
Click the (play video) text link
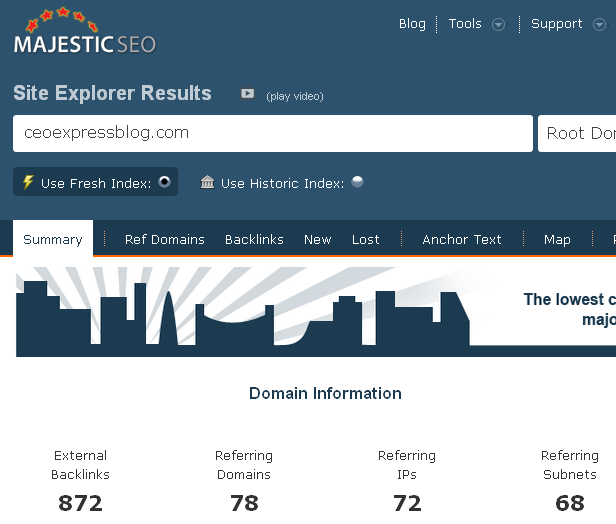click(295, 96)
